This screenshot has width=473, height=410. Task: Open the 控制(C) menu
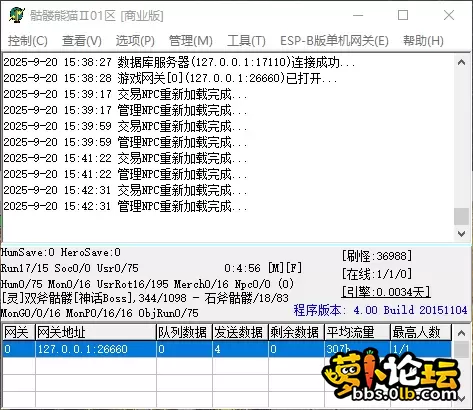tap(28, 41)
